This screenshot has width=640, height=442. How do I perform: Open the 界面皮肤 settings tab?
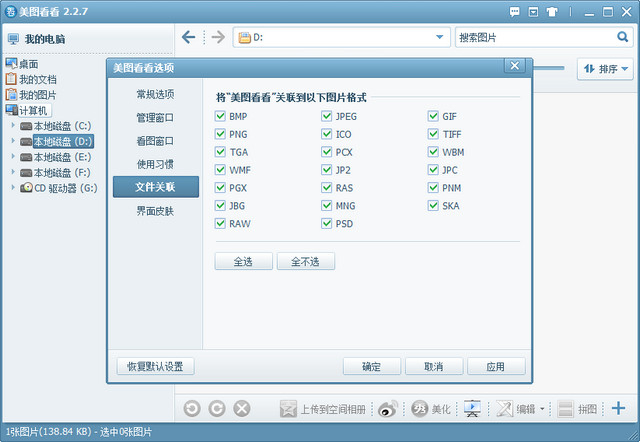click(155, 211)
